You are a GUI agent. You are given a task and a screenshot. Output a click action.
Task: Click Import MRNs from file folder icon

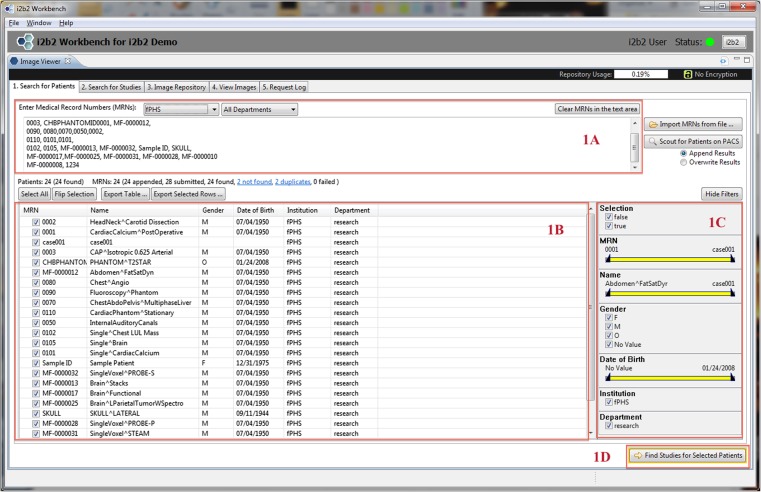click(x=655, y=123)
